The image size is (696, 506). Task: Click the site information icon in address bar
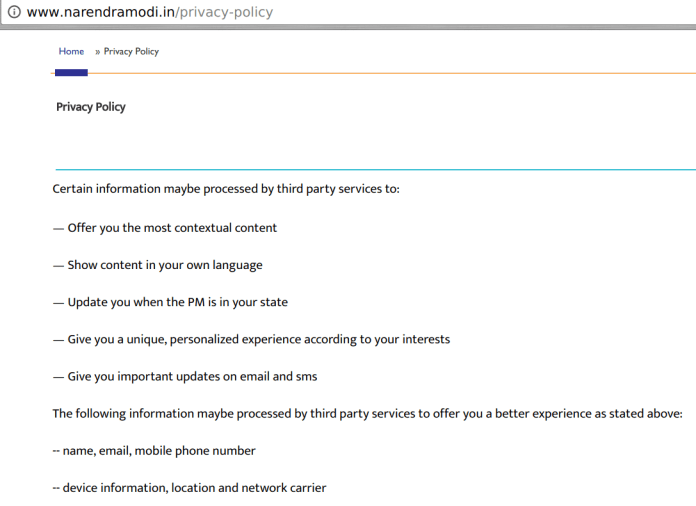[x=13, y=12]
